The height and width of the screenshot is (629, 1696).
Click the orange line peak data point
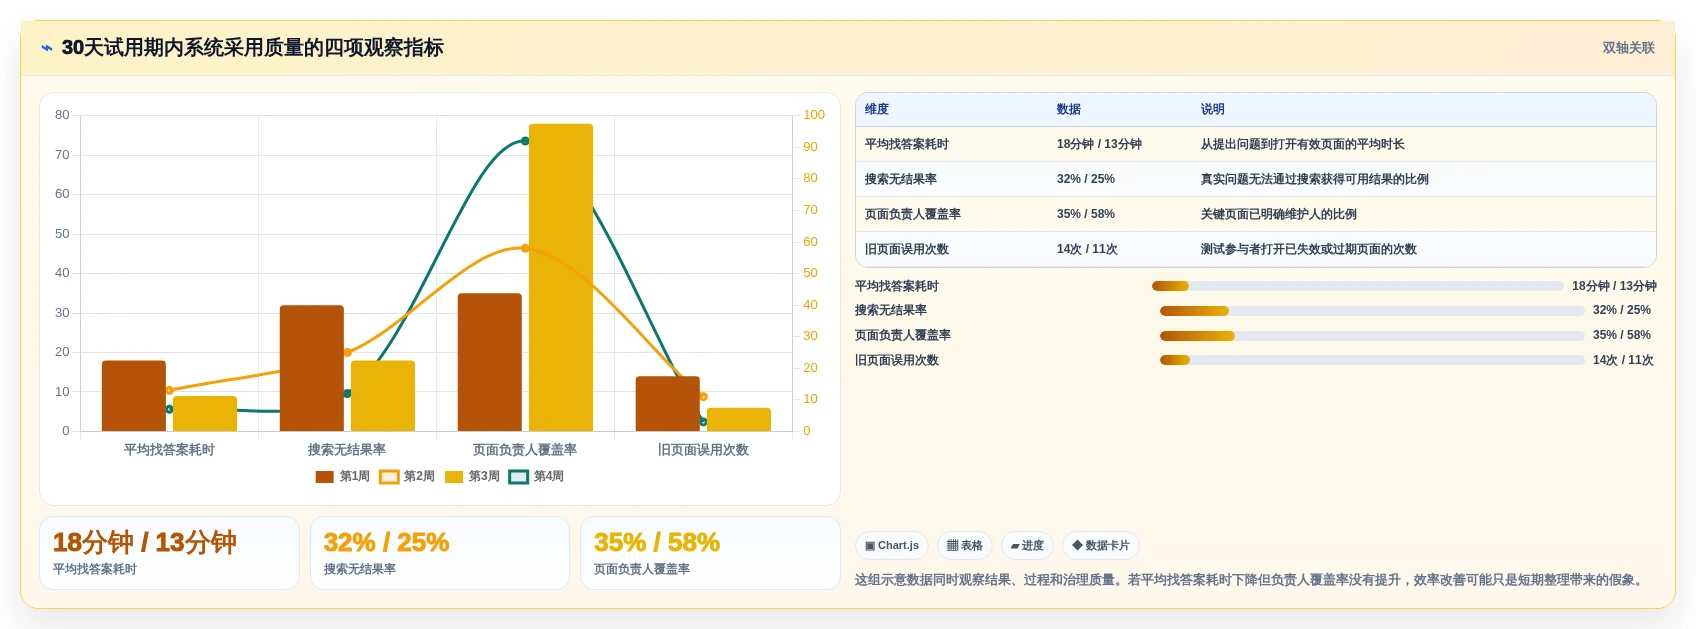coord(525,248)
